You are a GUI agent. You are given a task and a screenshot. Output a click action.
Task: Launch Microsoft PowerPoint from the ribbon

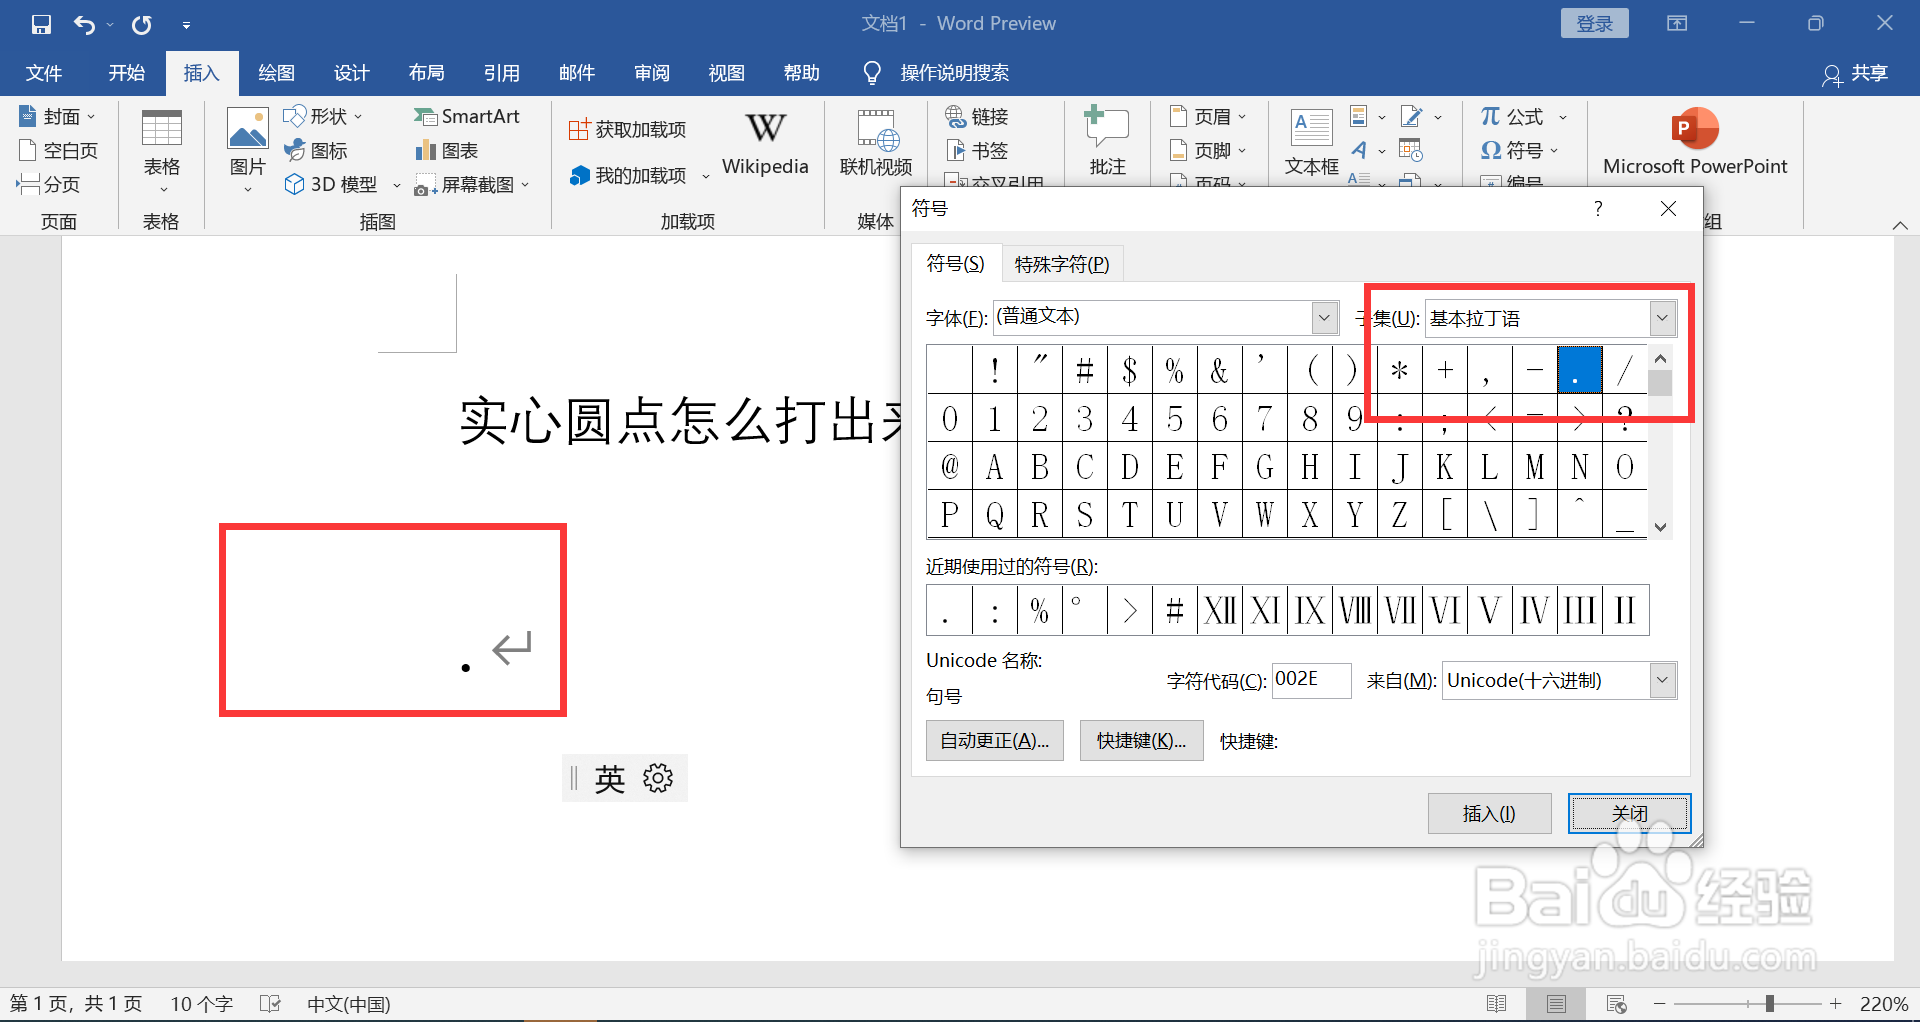[x=1692, y=140]
